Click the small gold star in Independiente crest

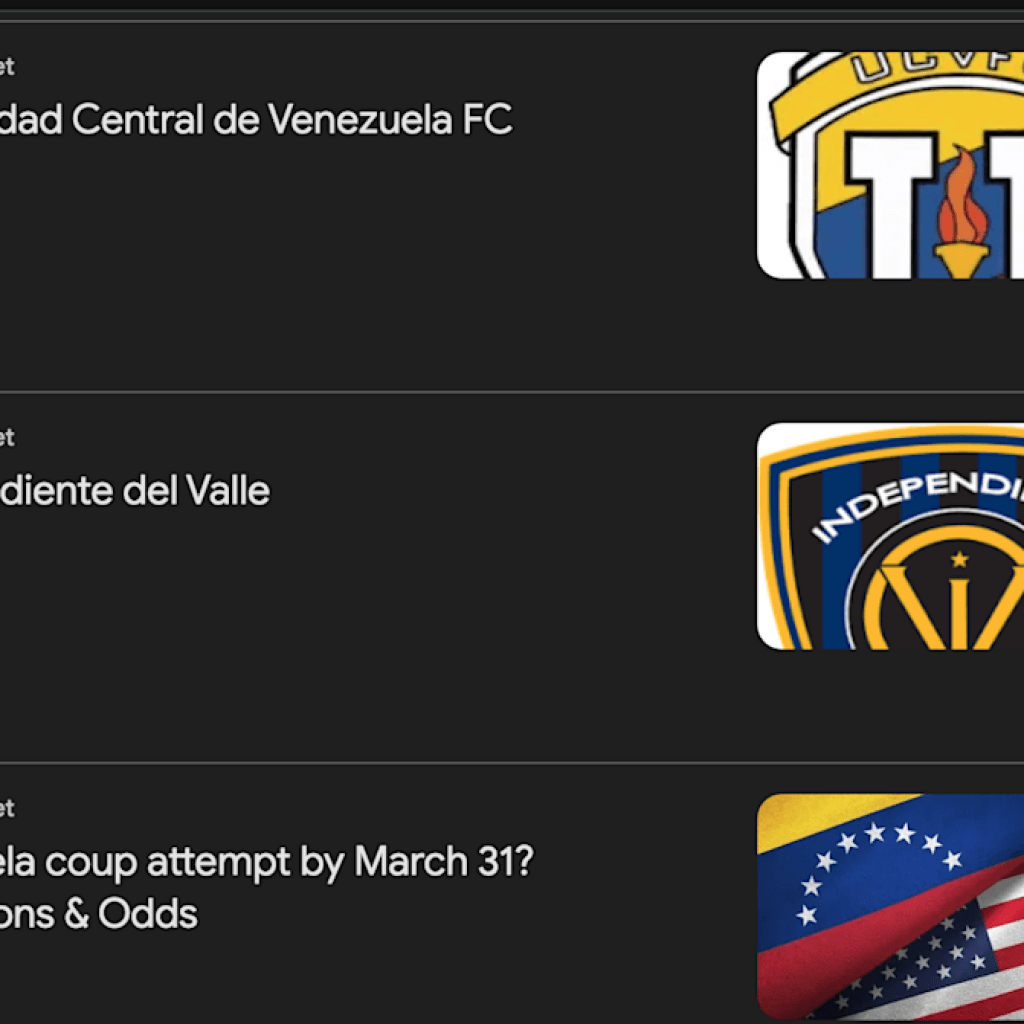click(x=960, y=558)
